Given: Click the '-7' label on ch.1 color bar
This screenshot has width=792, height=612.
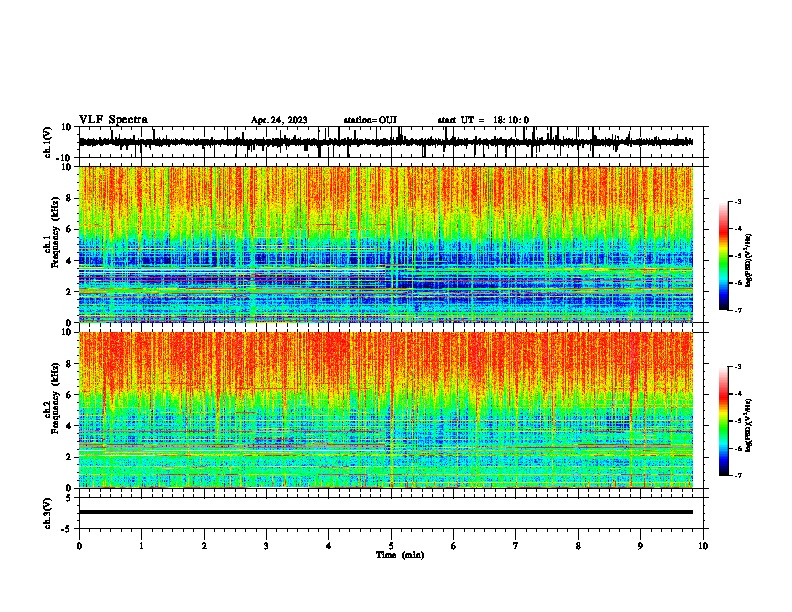Looking at the screenshot, I should tap(738, 311).
